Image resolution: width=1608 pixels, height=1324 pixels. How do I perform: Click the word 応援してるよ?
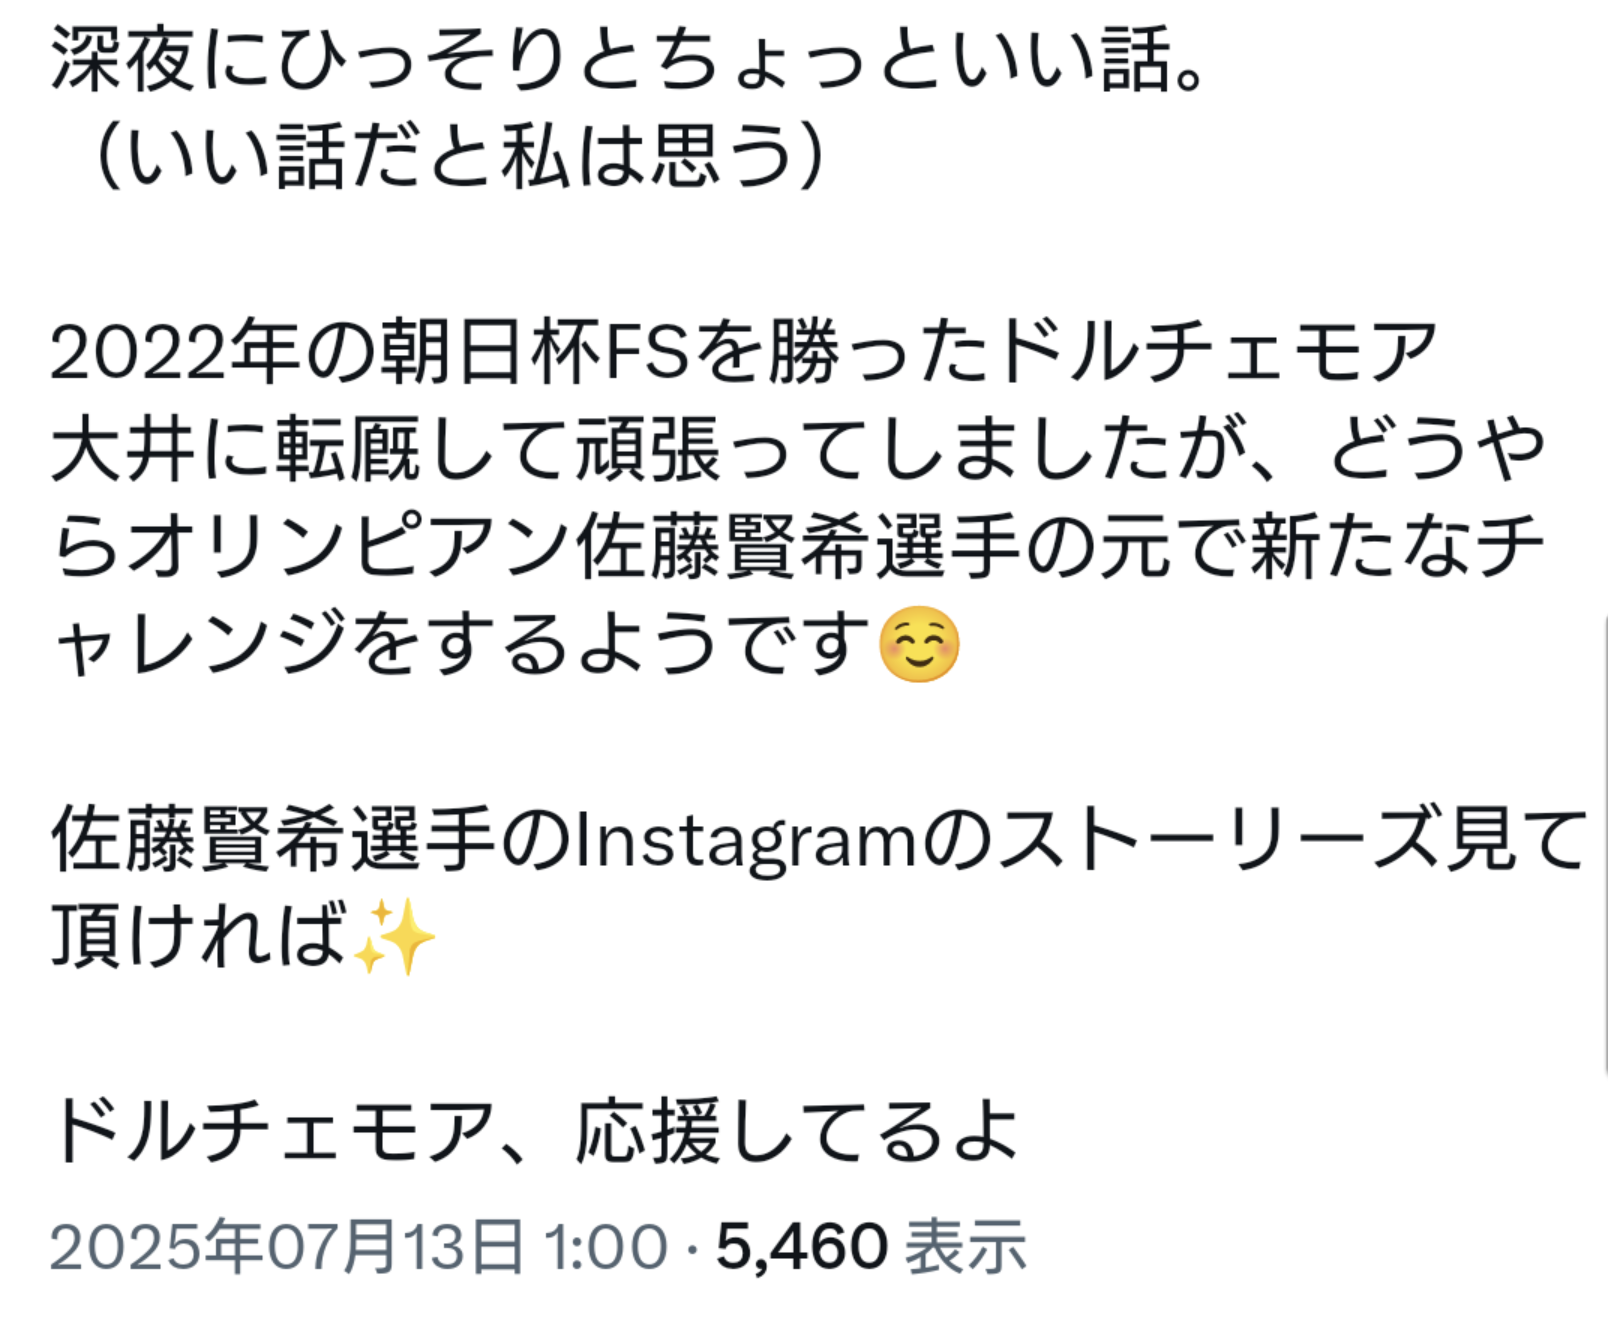[797, 1132]
